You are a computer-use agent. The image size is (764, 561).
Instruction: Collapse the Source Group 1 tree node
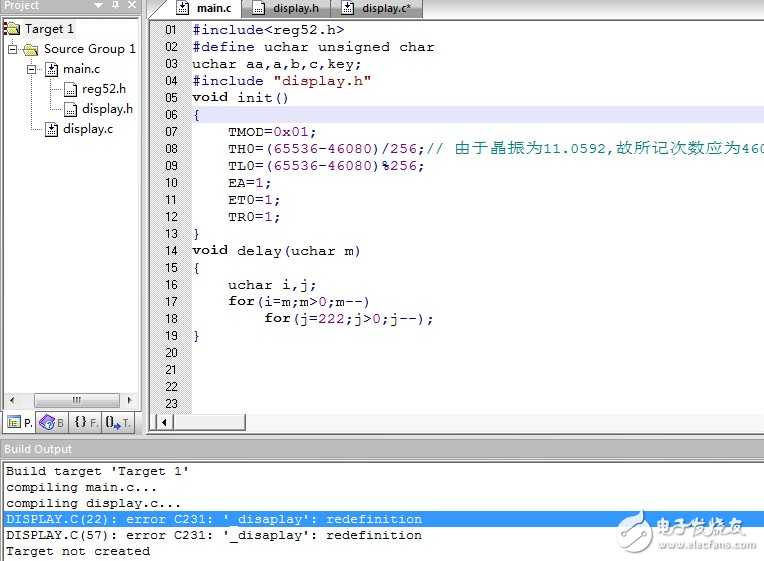point(13,49)
